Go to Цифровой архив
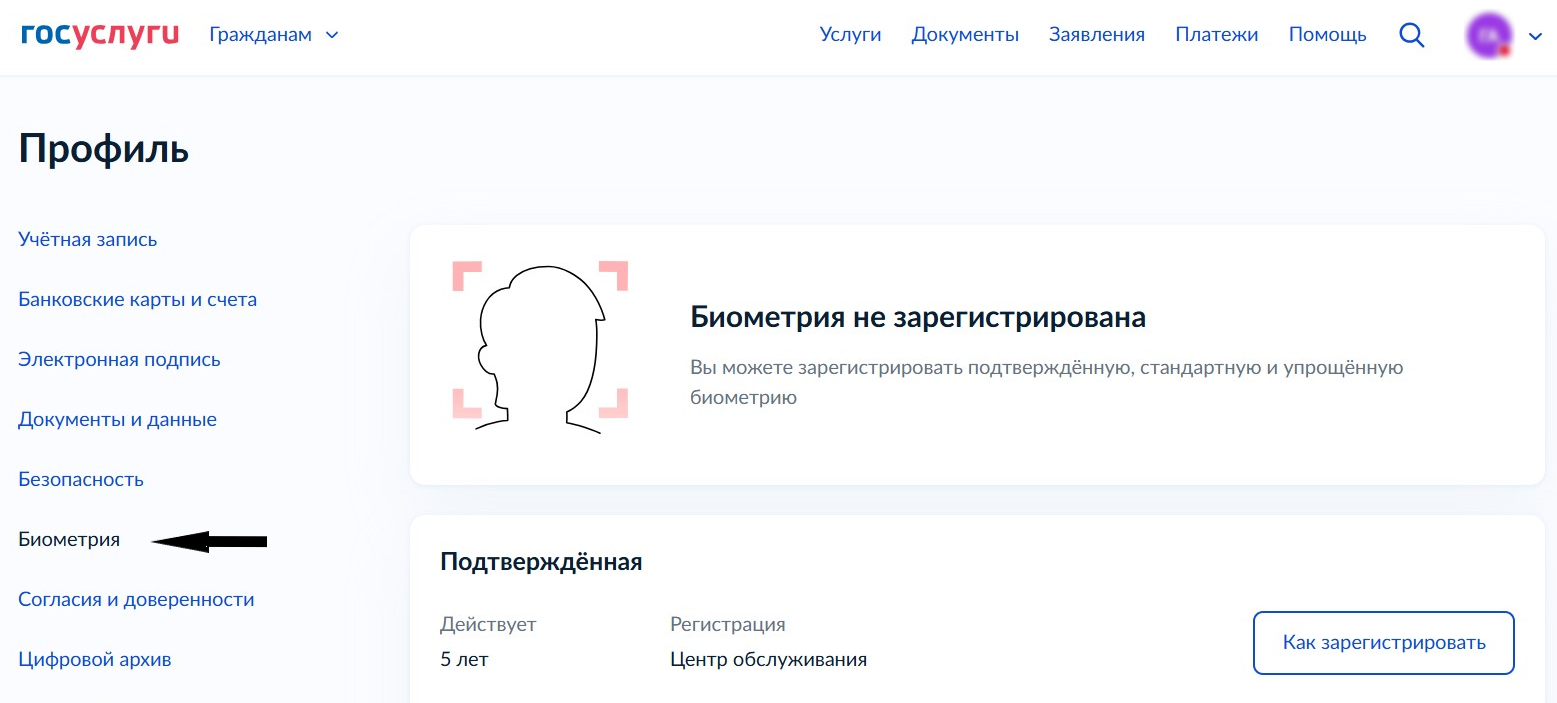1557x703 pixels. point(95,660)
